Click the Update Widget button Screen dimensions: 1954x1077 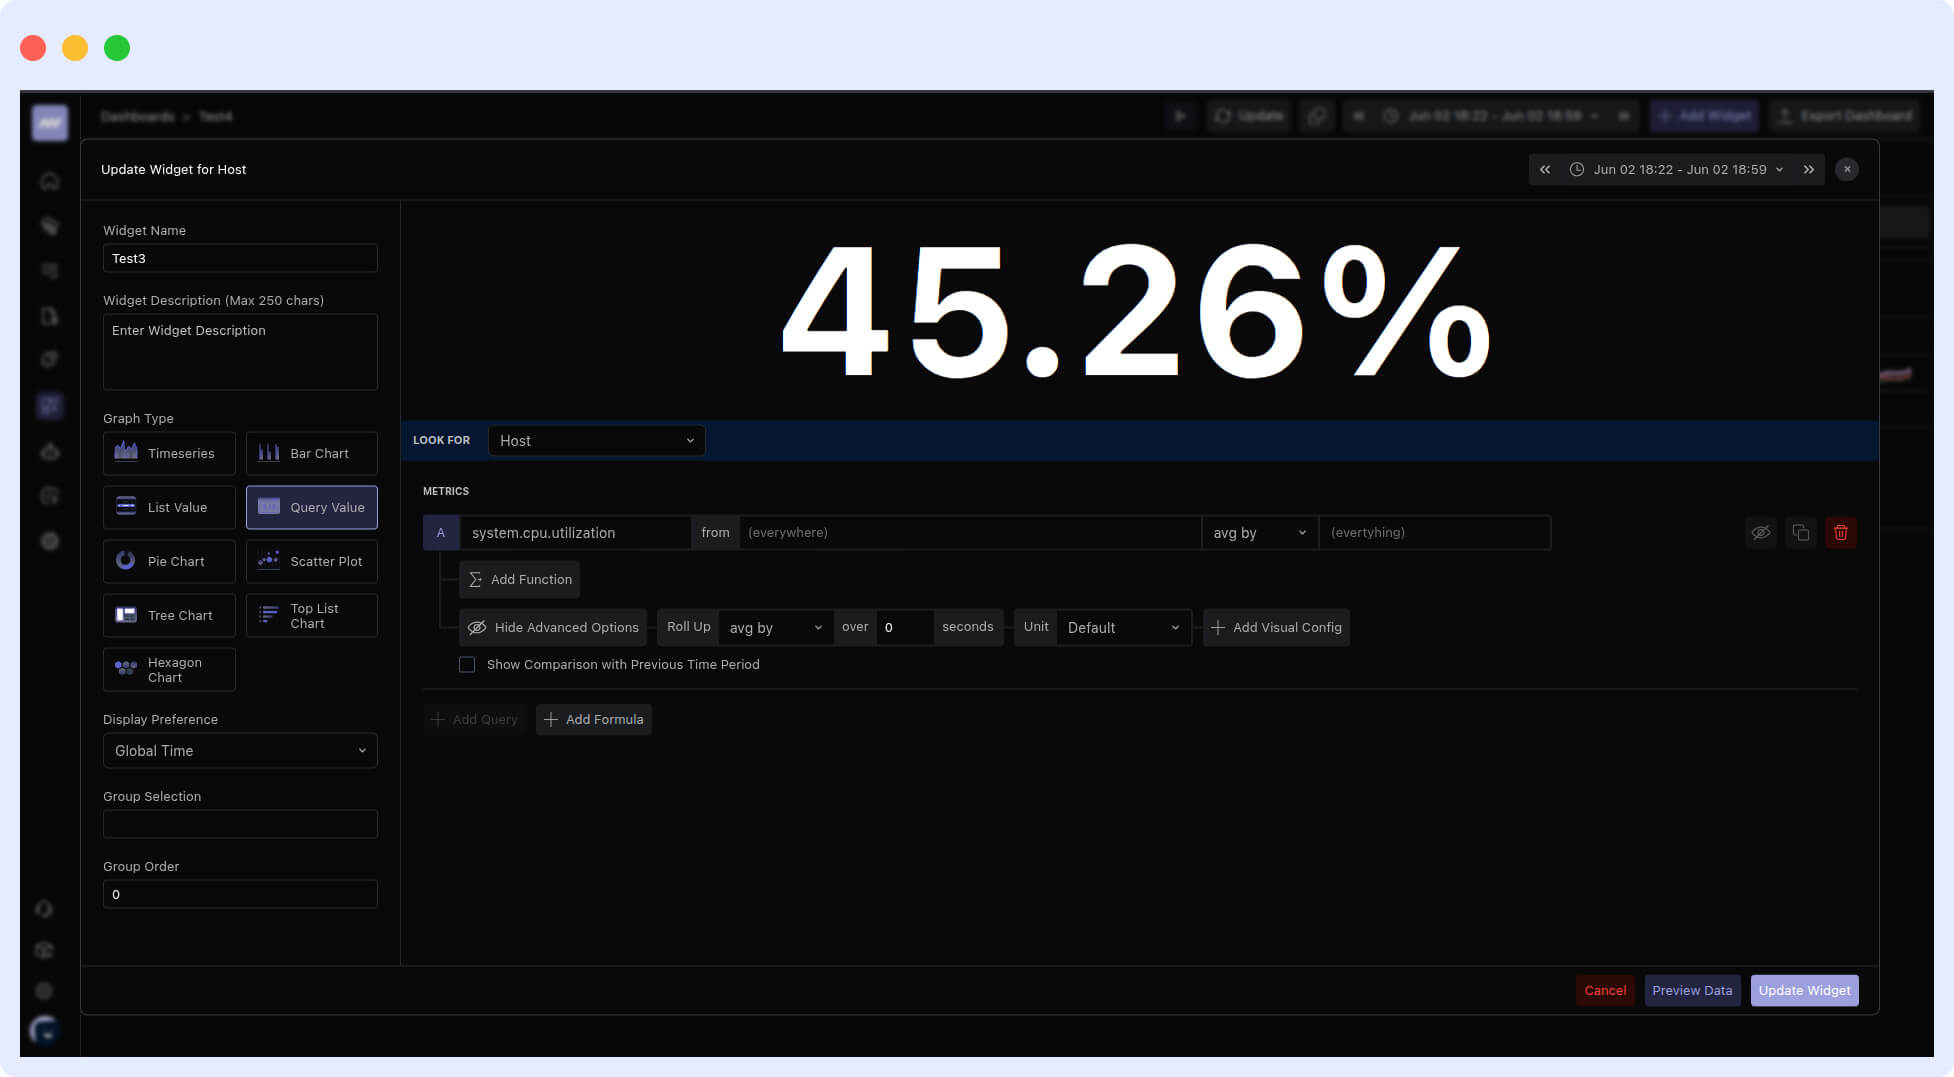point(1804,991)
